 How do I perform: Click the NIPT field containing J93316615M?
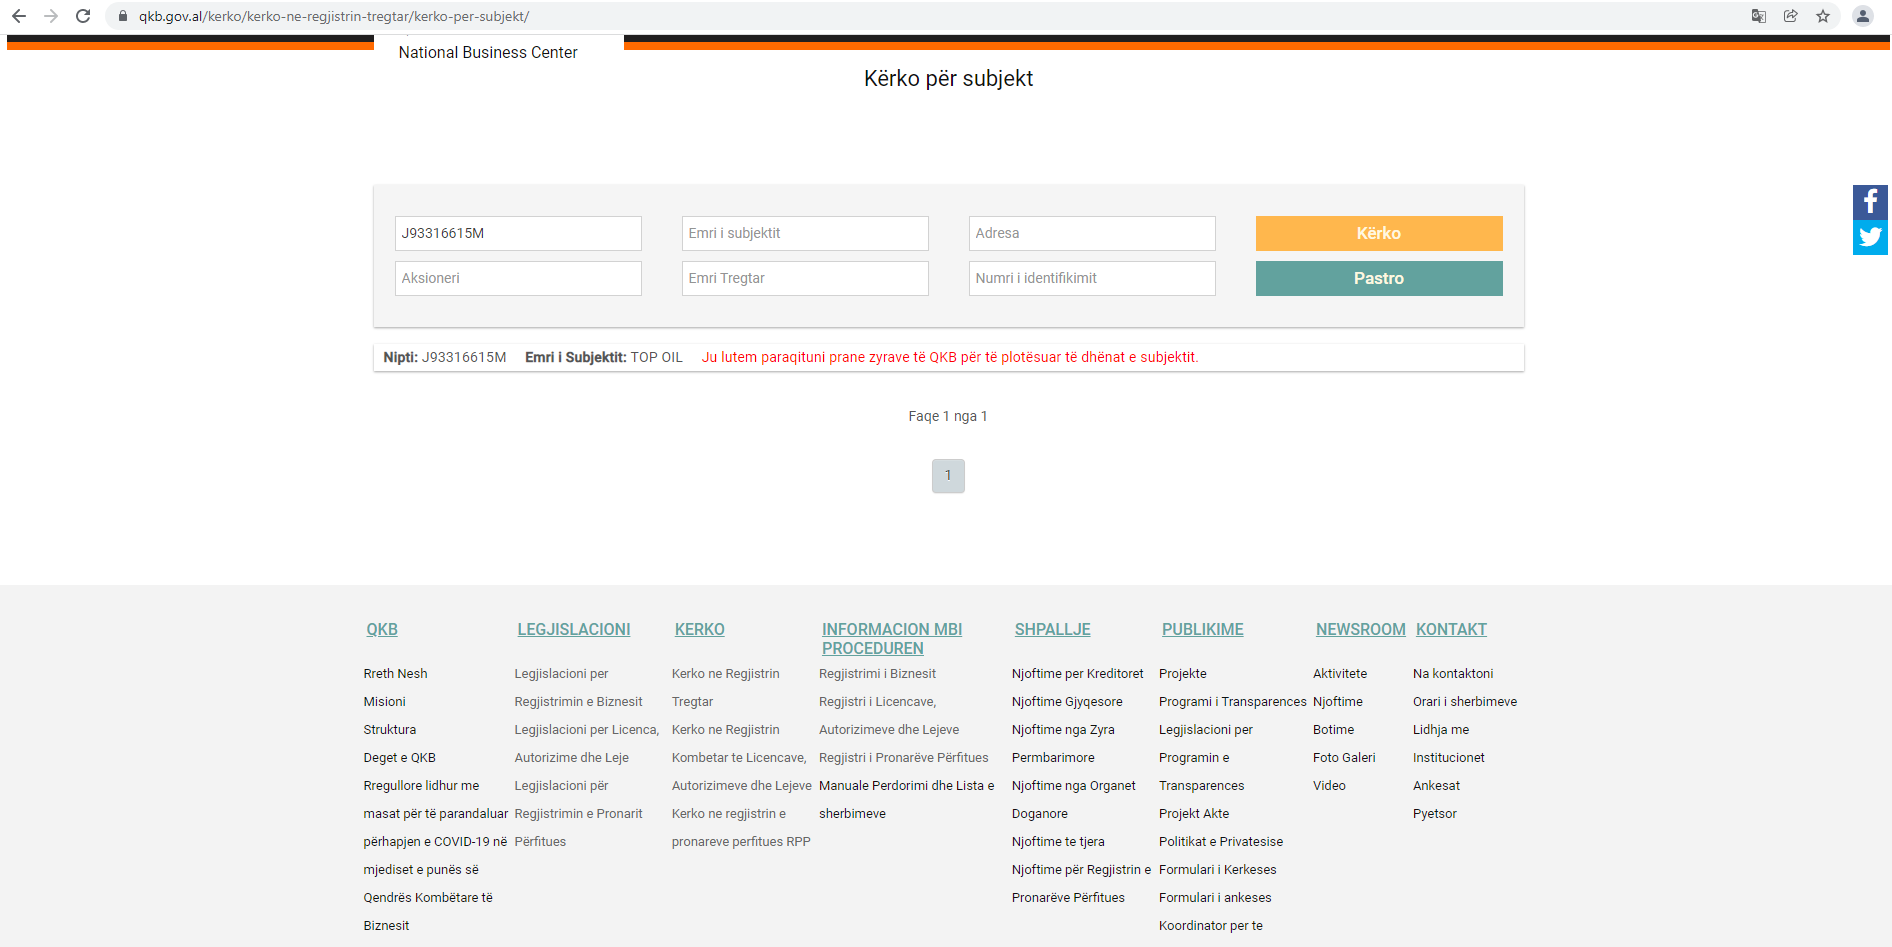518,233
